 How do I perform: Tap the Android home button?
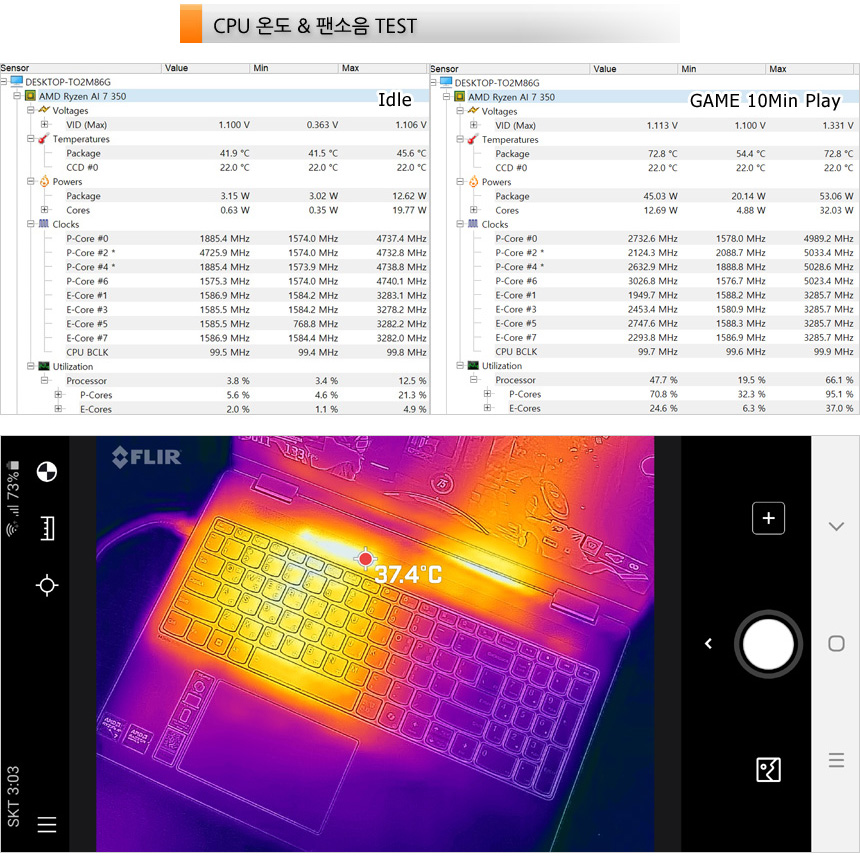pyautogui.click(x=836, y=643)
